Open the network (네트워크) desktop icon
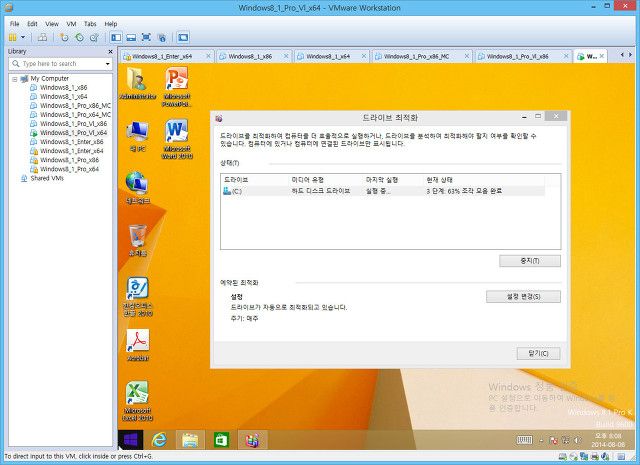 (x=138, y=188)
